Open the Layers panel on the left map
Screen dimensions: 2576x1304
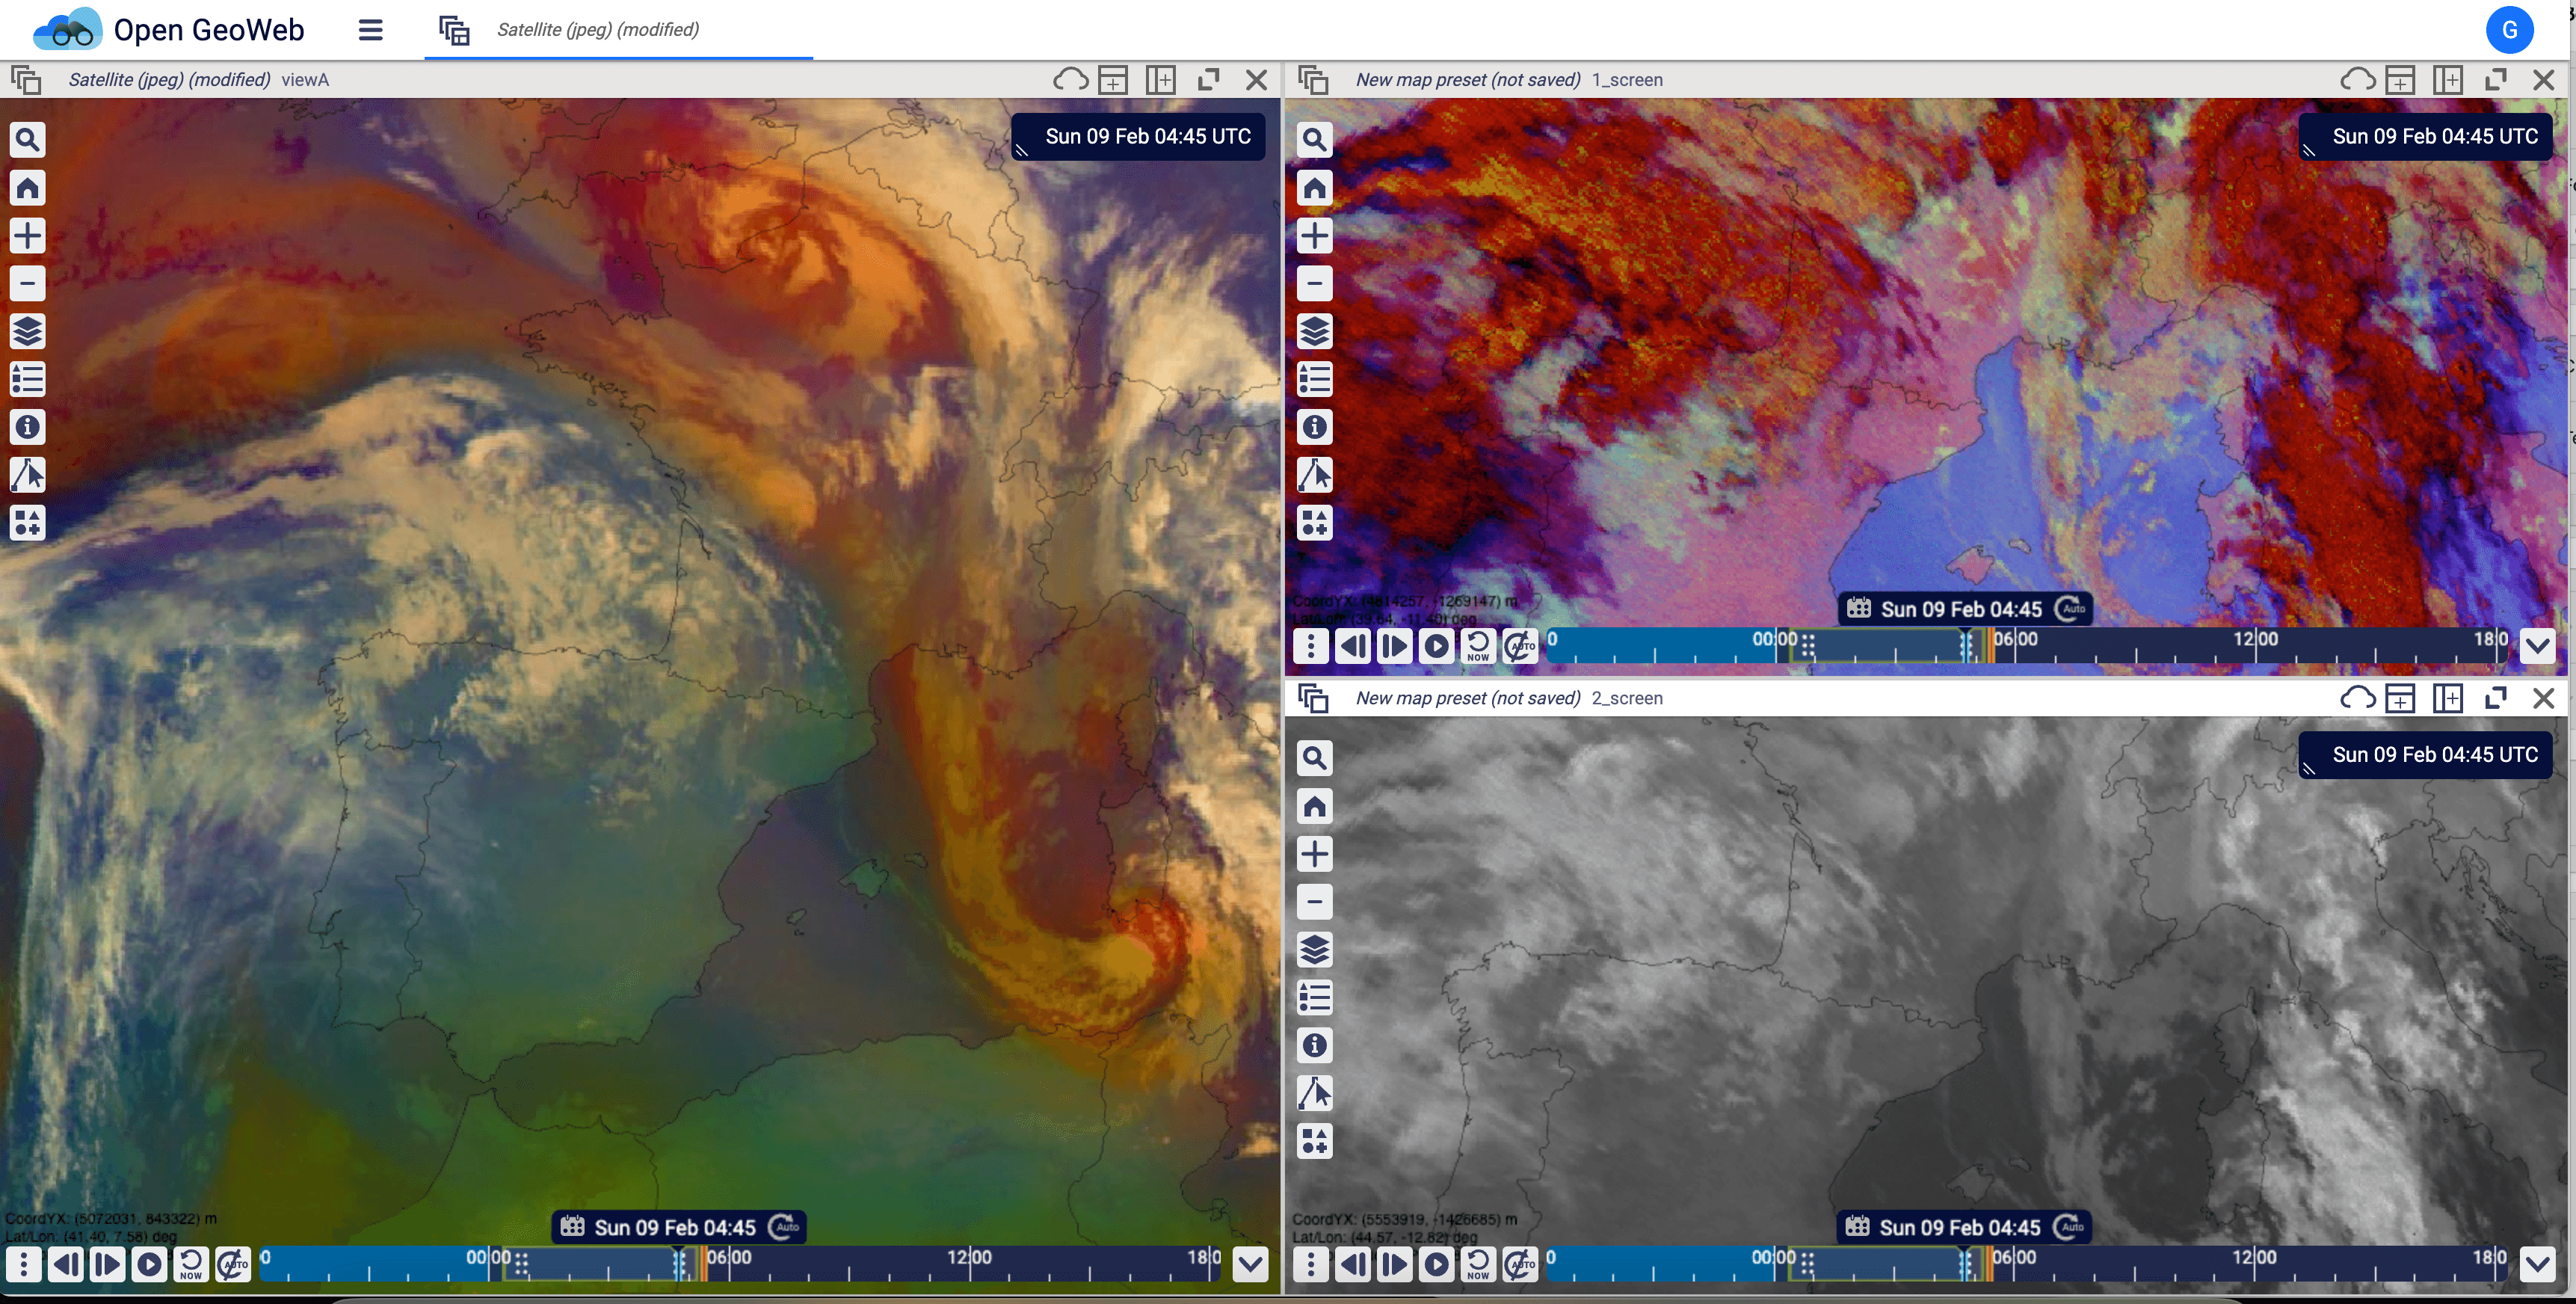coord(27,331)
